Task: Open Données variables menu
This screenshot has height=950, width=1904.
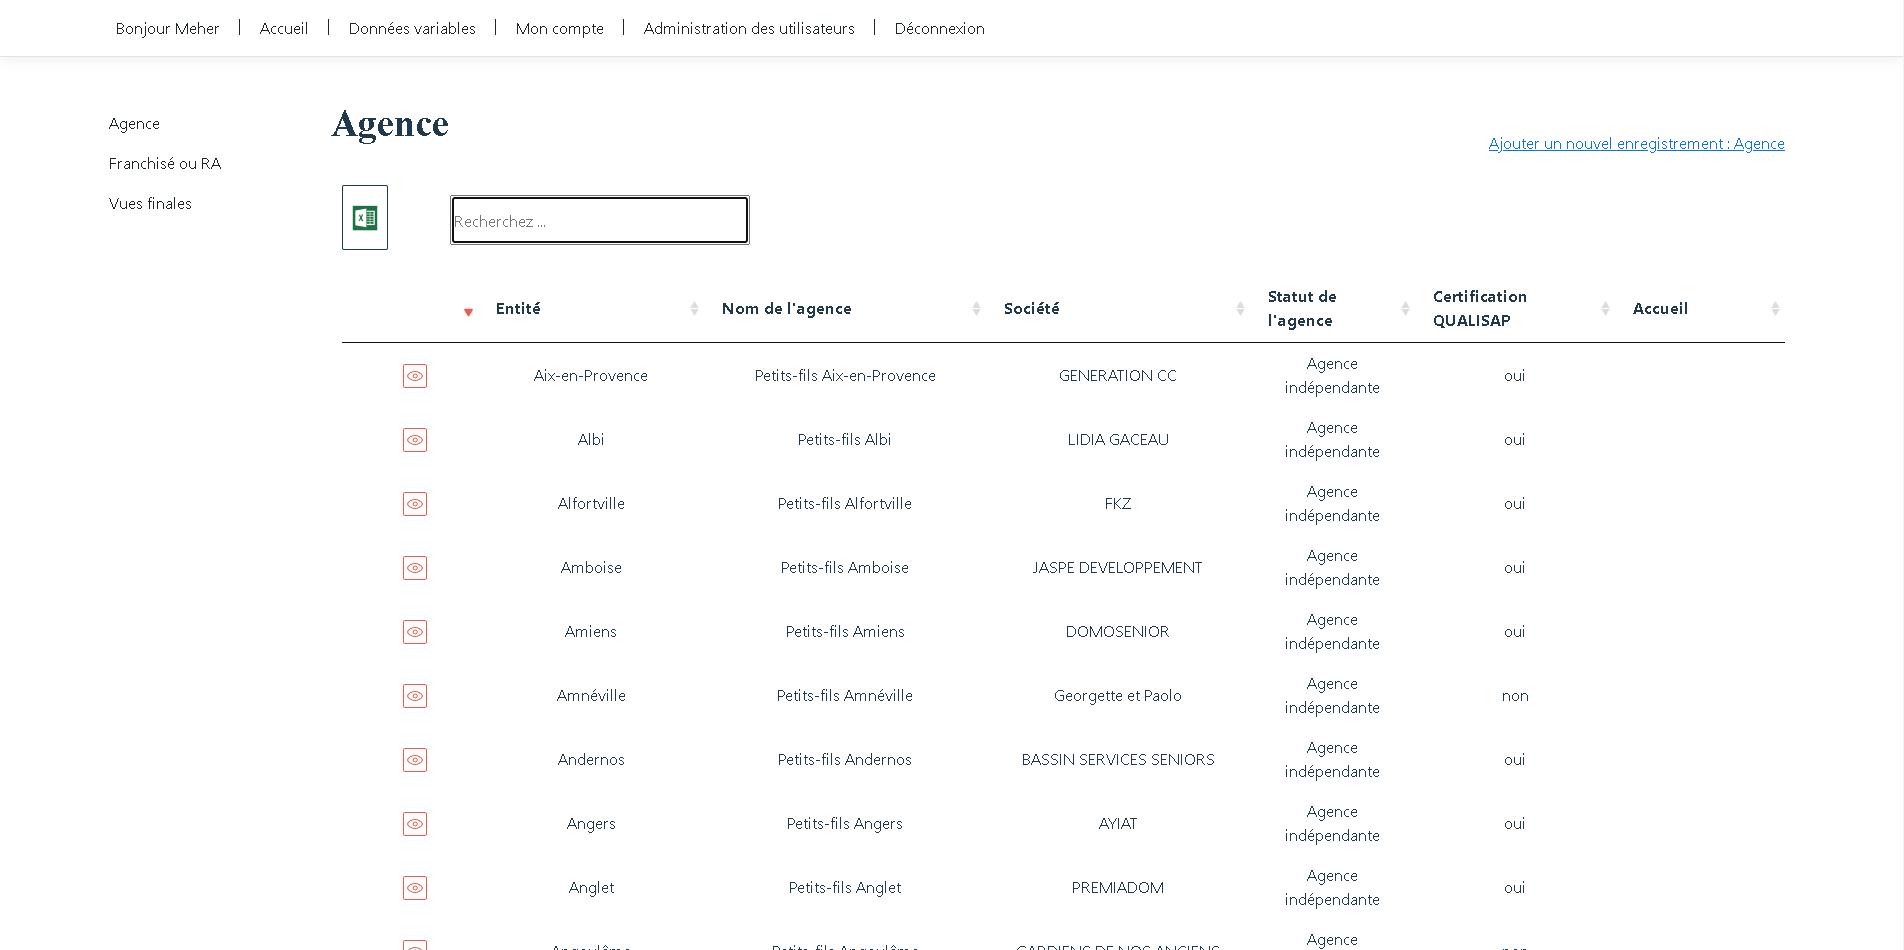Action: coord(412,29)
